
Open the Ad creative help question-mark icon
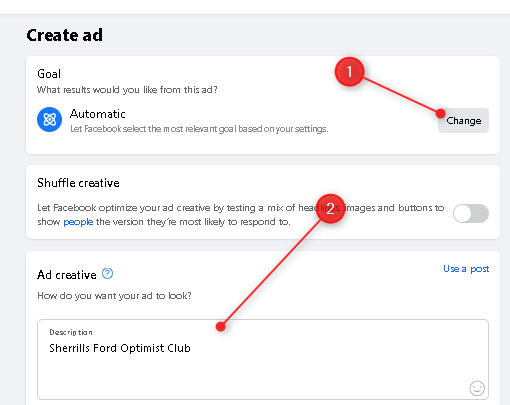107,274
